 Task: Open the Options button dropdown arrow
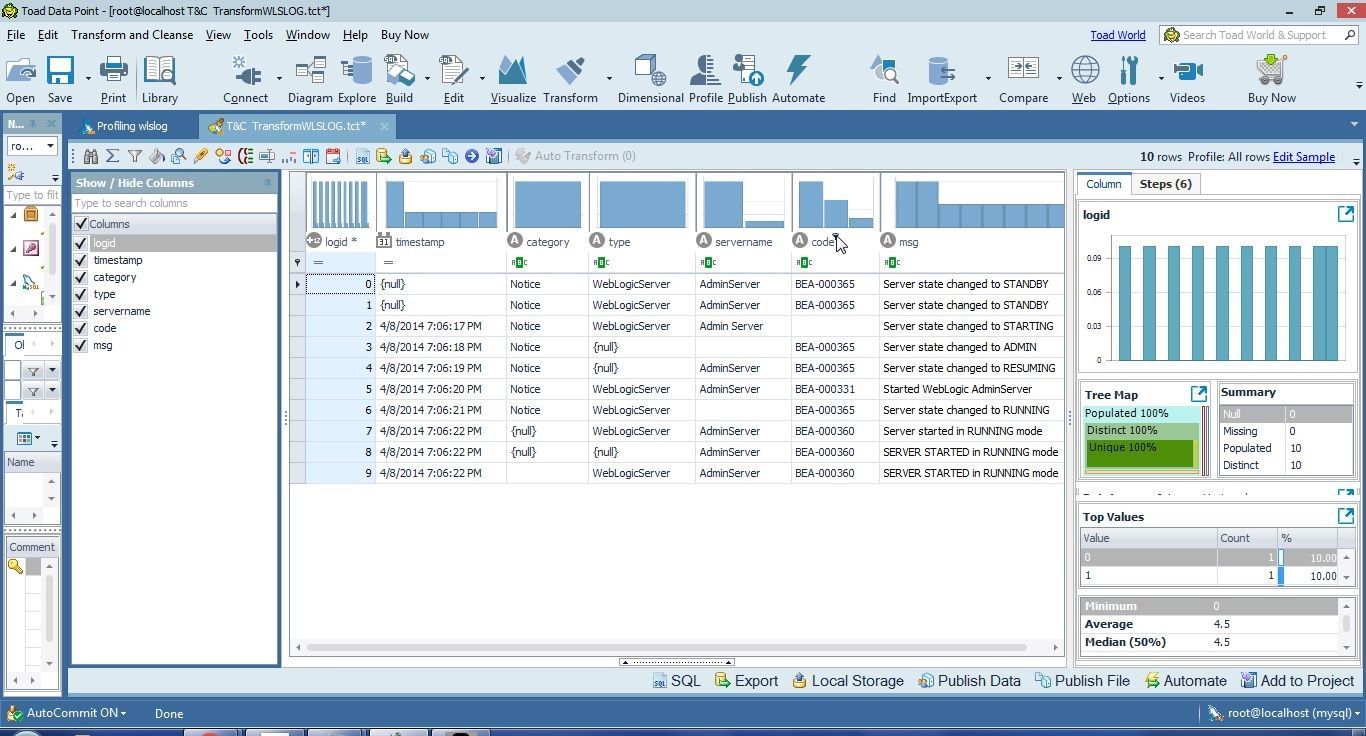tap(1161, 78)
